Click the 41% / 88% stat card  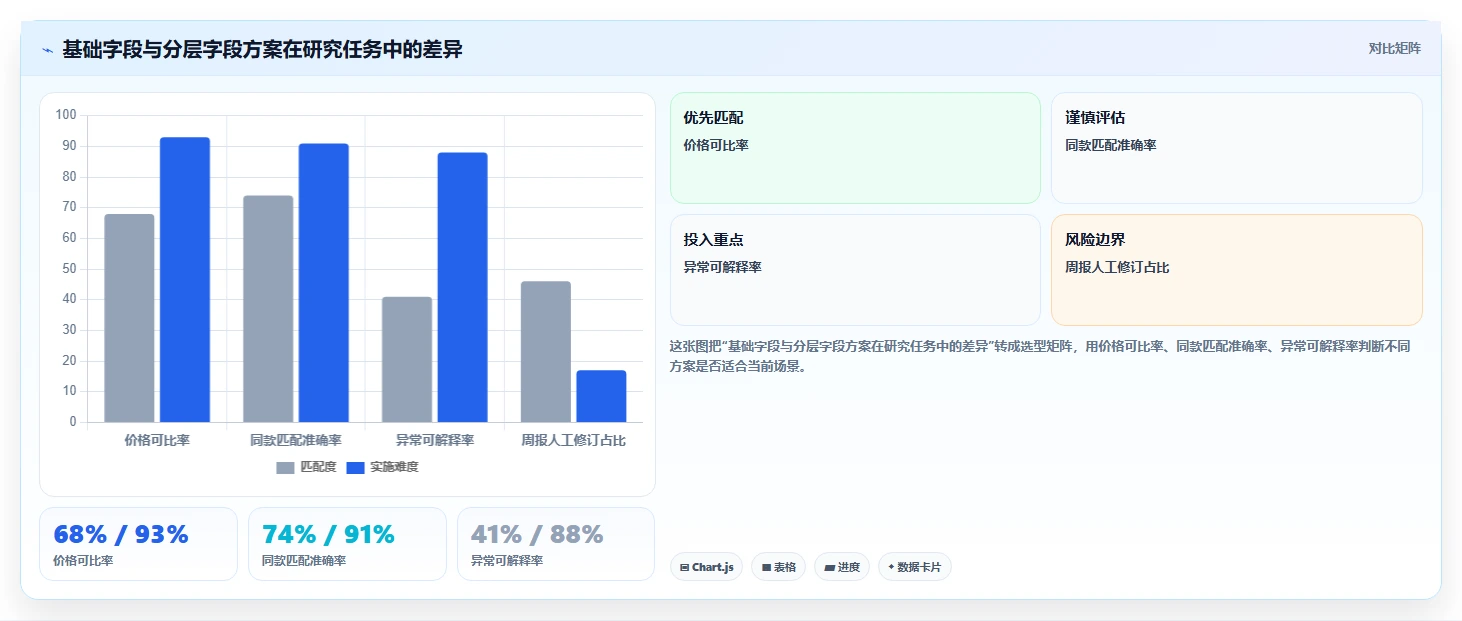(x=556, y=544)
